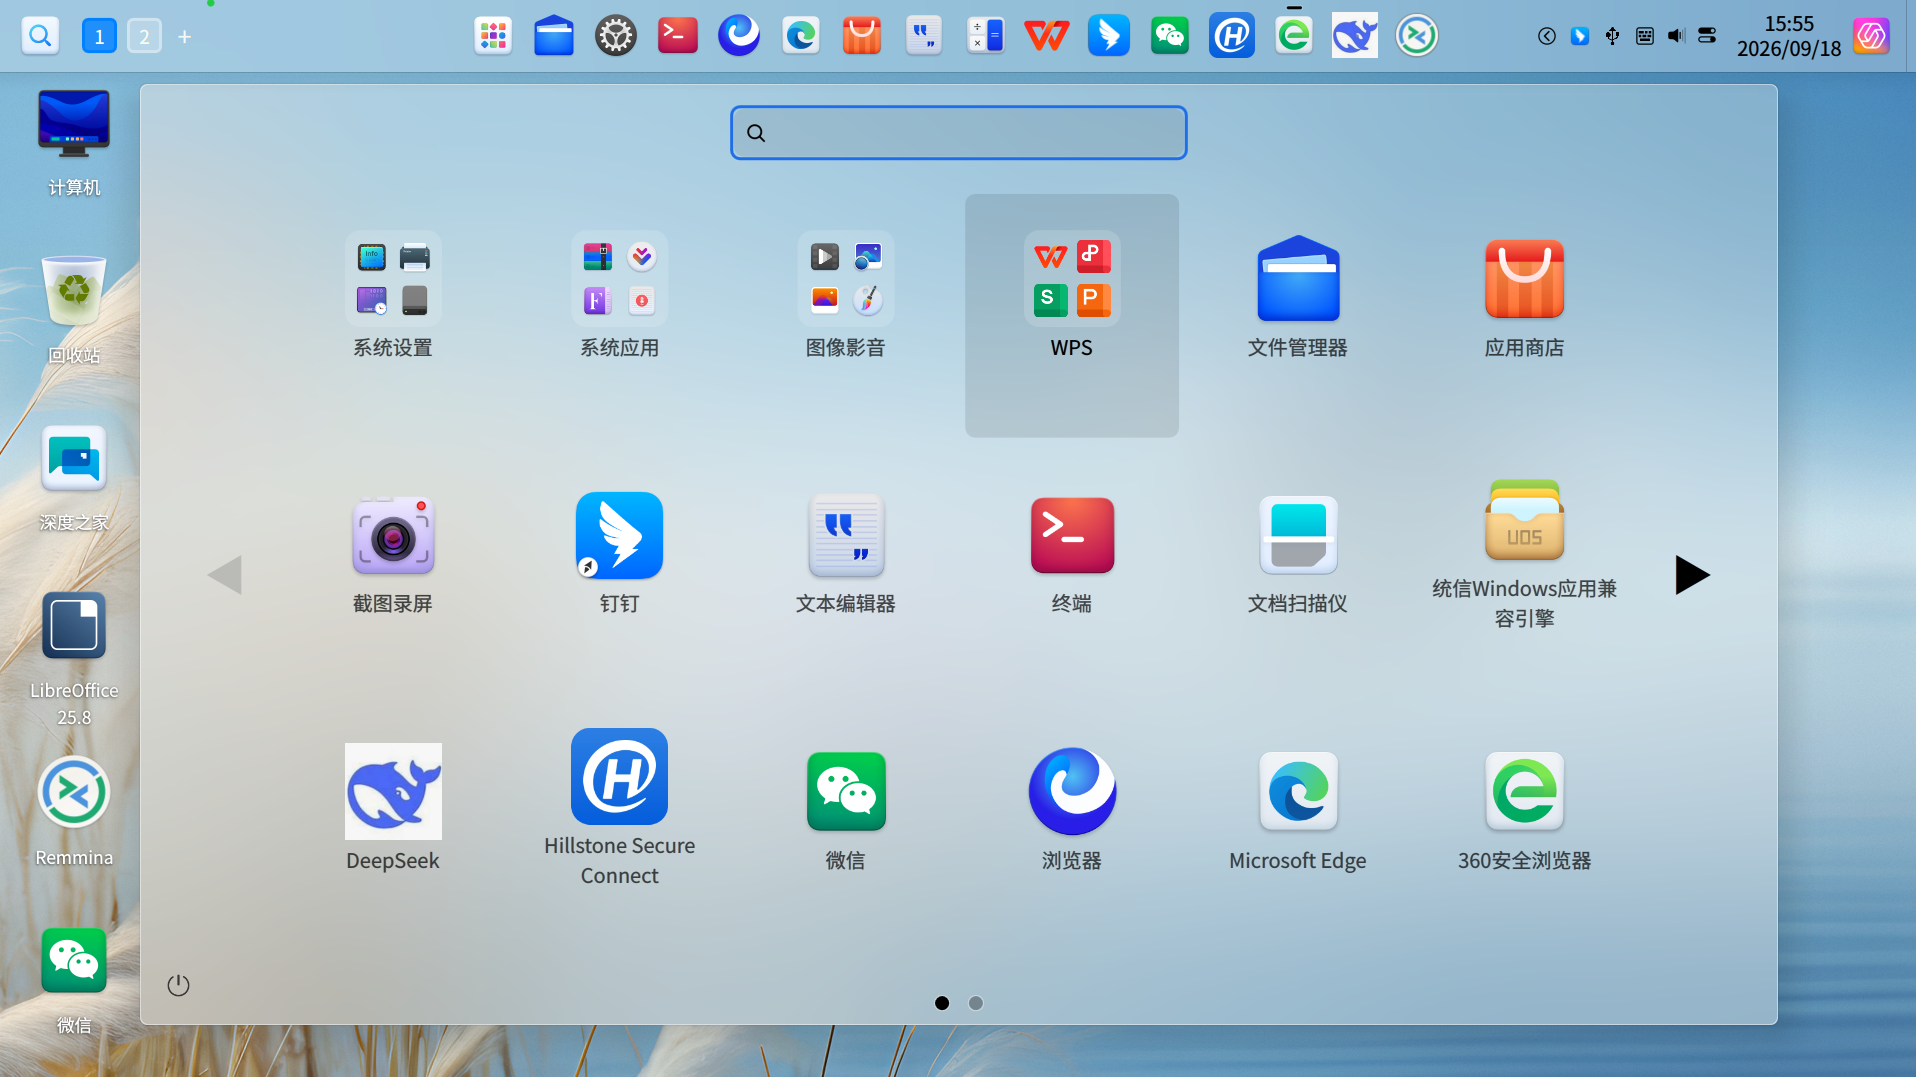The height and width of the screenshot is (1077, 1916).
Task: Select the second page indicator dot
Action: click(x=976, y=1003)
